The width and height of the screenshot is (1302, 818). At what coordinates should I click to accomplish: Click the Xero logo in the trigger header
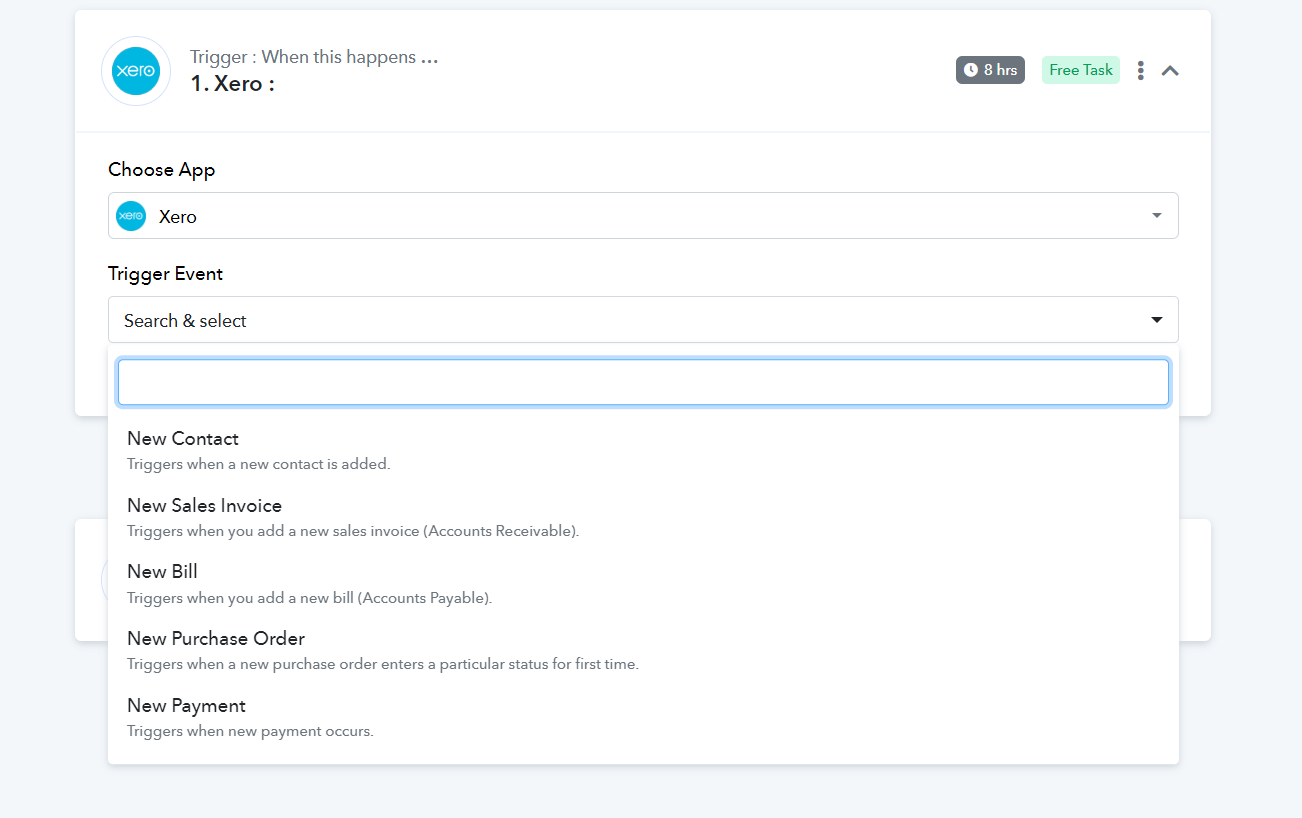click(136, 71)
